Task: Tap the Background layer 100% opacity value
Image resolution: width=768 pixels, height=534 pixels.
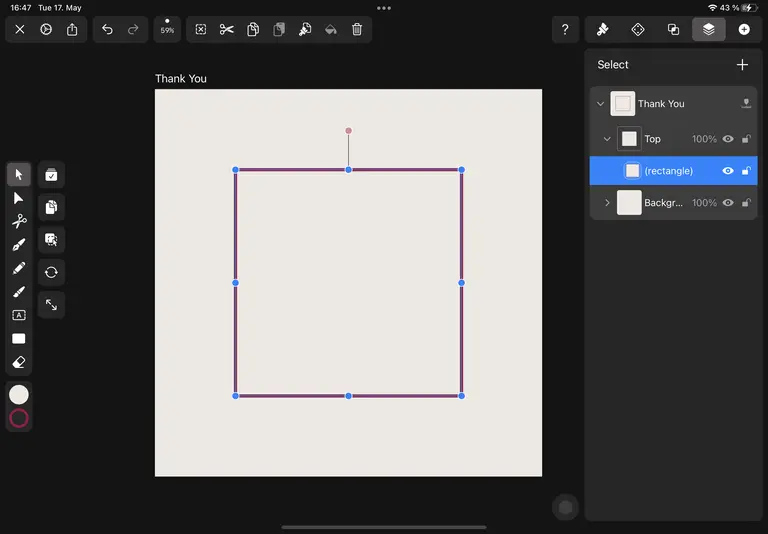Action: click(704, 203)
